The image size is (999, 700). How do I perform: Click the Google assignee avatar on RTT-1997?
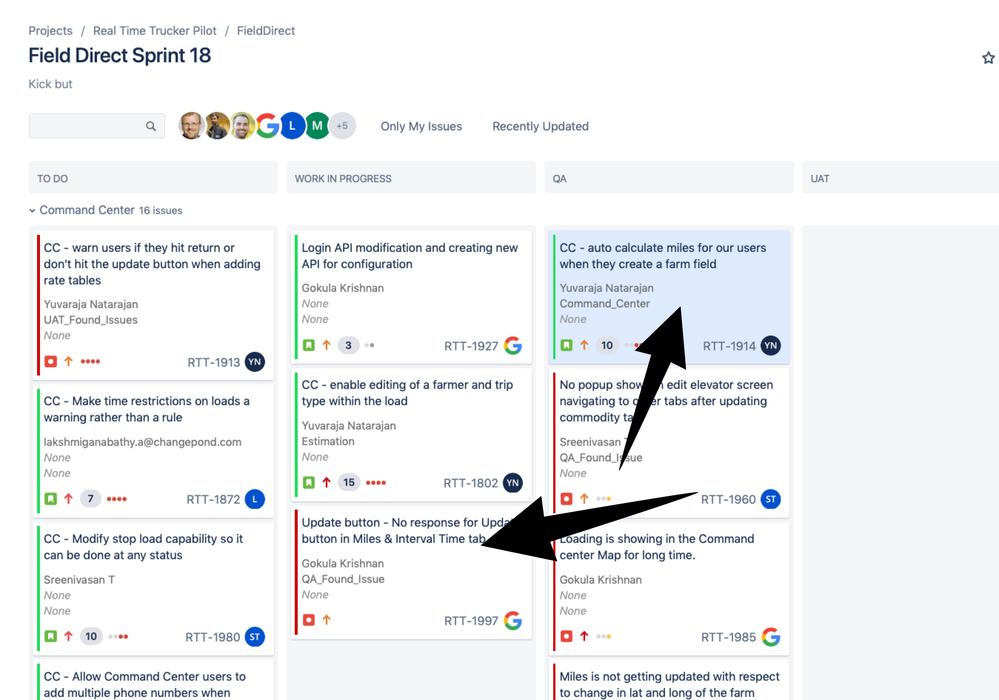513,620
